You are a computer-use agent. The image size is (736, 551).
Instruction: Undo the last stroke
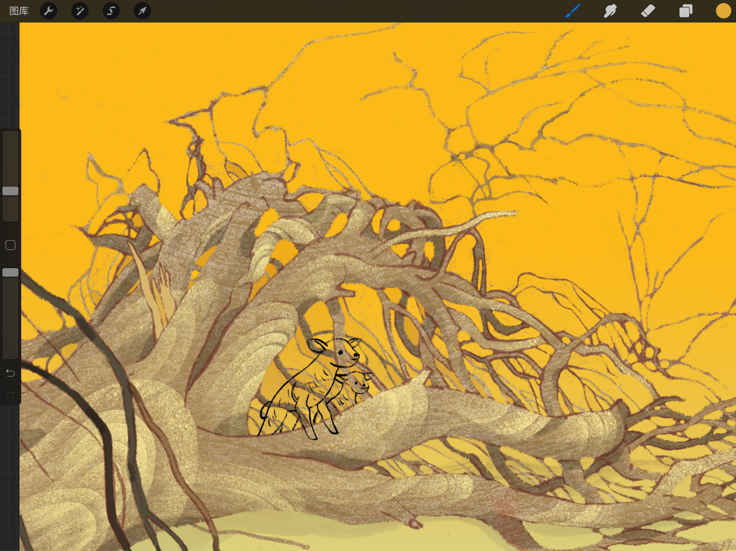(x=10, y=374)
